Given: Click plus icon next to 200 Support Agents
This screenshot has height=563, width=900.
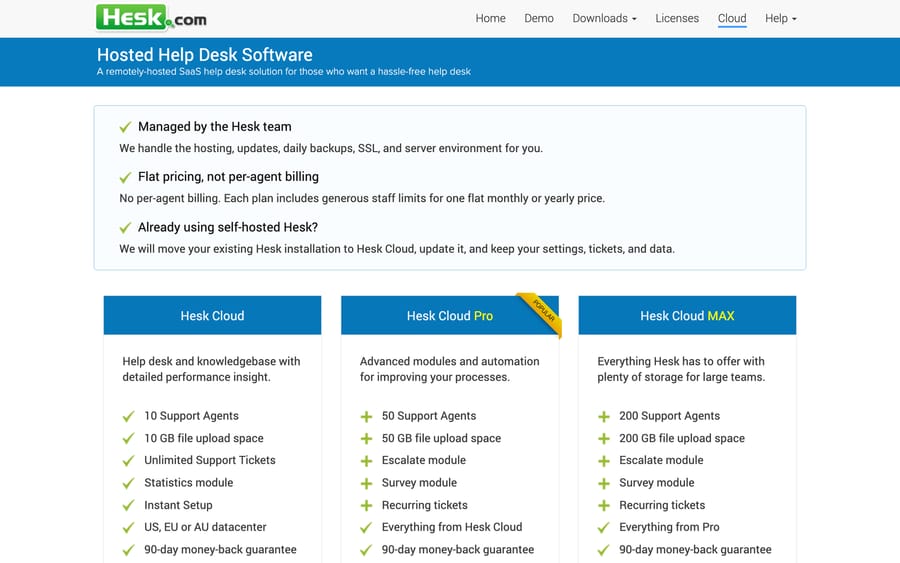Looking at the screenshot, I should click(x=604, y=417).
